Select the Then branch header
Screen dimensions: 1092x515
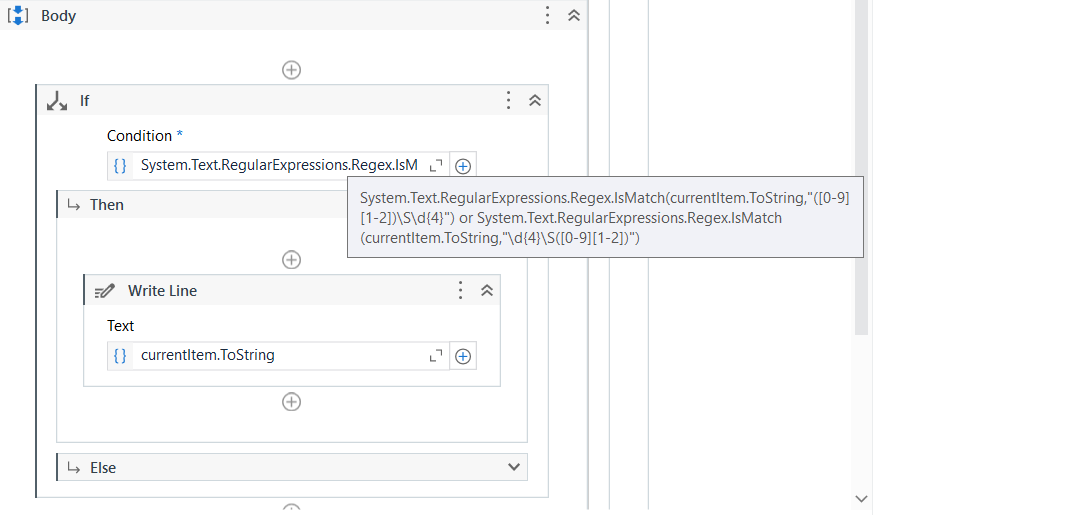coord(202,205)
